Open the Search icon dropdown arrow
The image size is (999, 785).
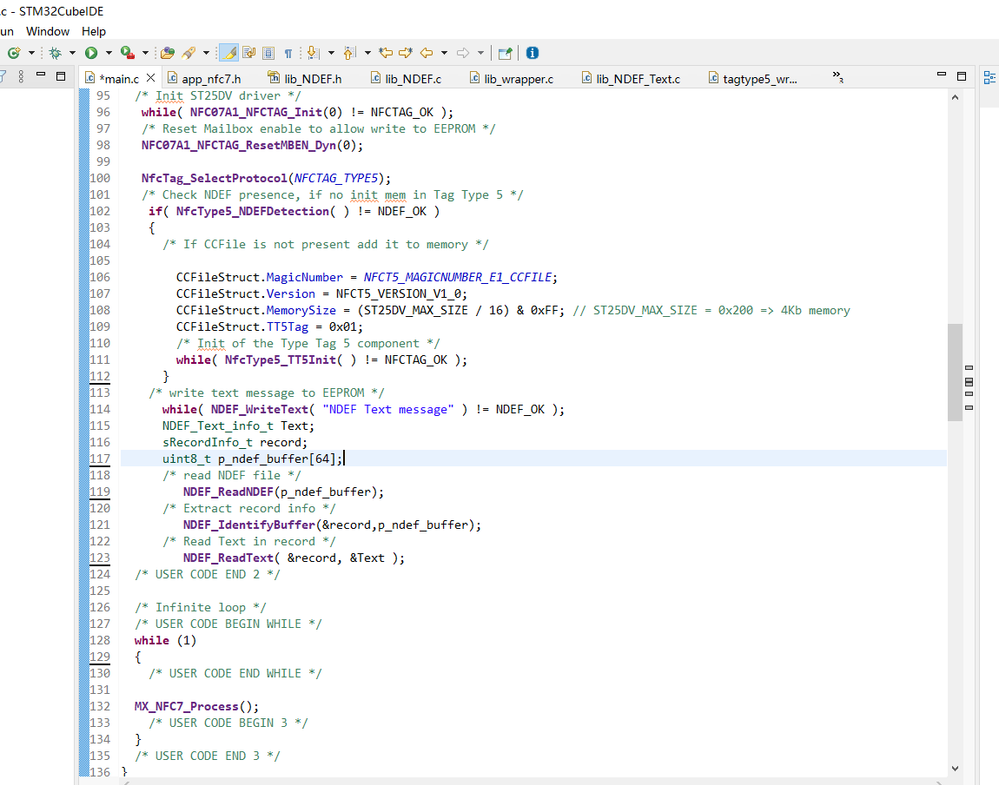pos(206,53)
